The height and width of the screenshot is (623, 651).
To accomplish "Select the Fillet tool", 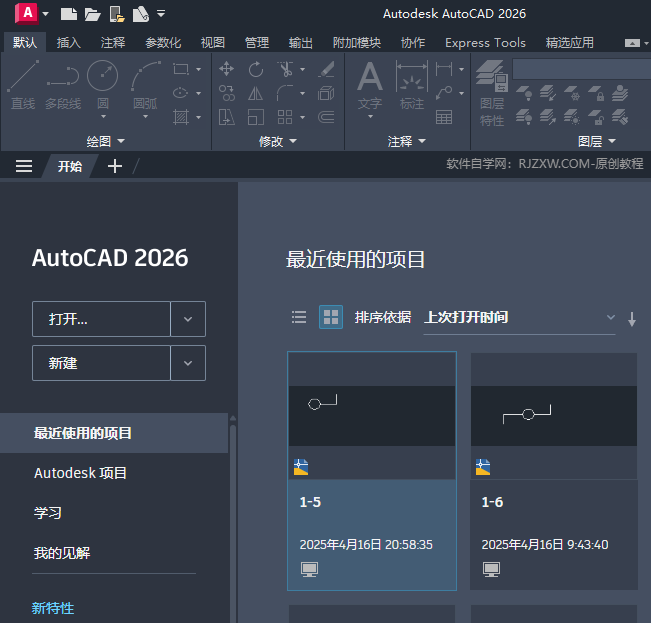I will tap(285, 93).
